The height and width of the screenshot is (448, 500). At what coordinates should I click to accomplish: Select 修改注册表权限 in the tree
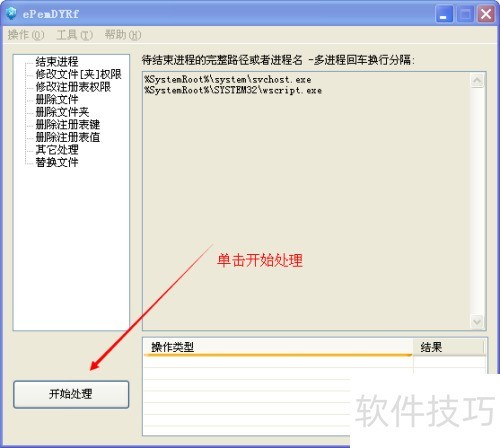[x=73, y=87]
